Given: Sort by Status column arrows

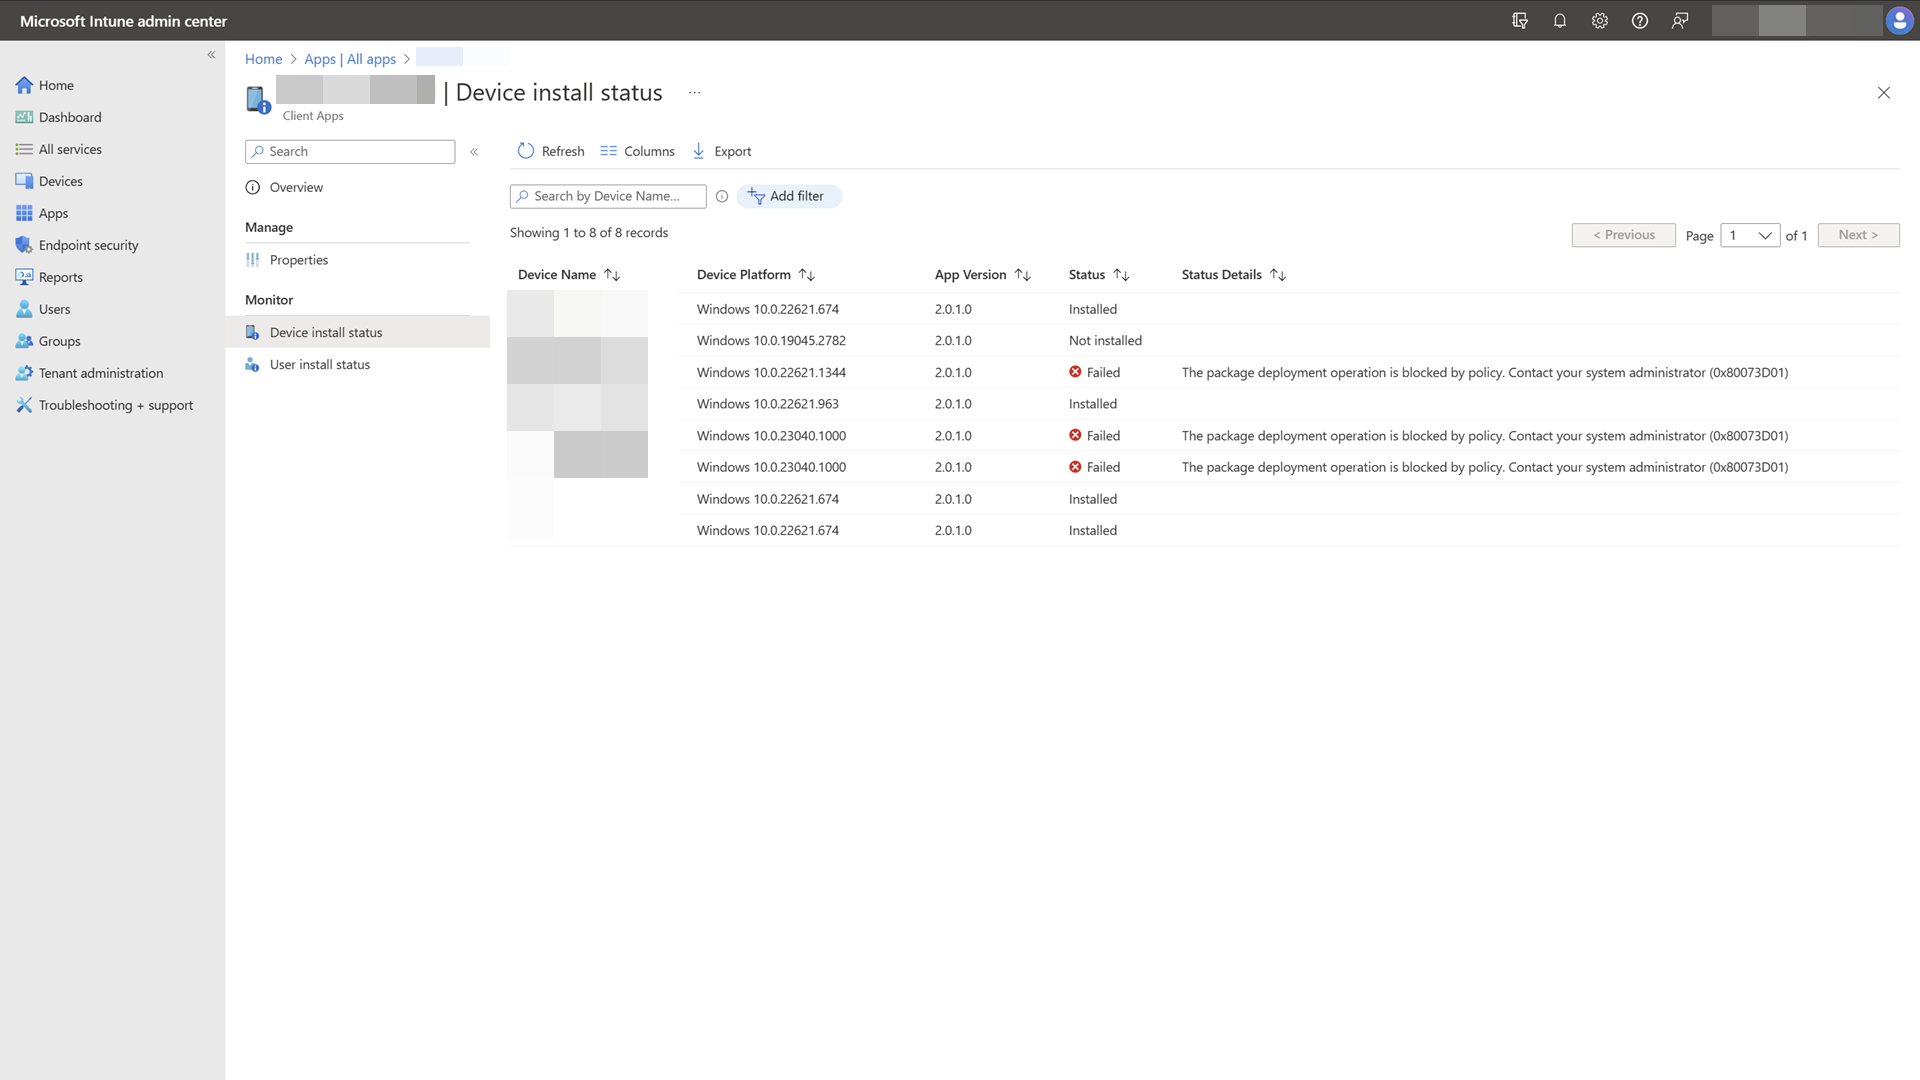Looking at the screenshot, I should pyautogui.click(x=1121, y=275).
